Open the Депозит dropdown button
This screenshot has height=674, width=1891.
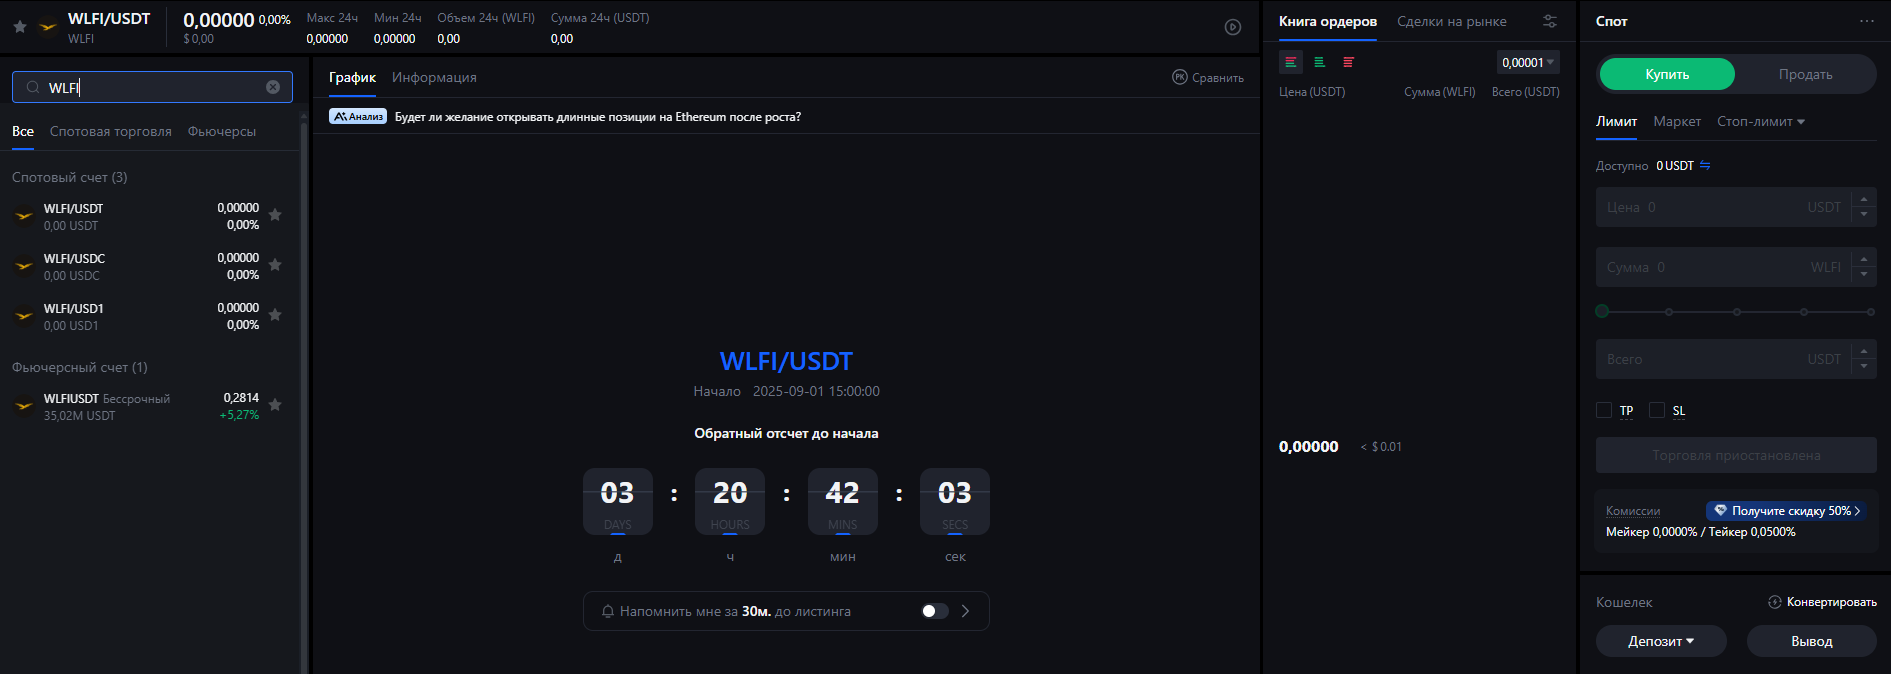pos(1661,641)
